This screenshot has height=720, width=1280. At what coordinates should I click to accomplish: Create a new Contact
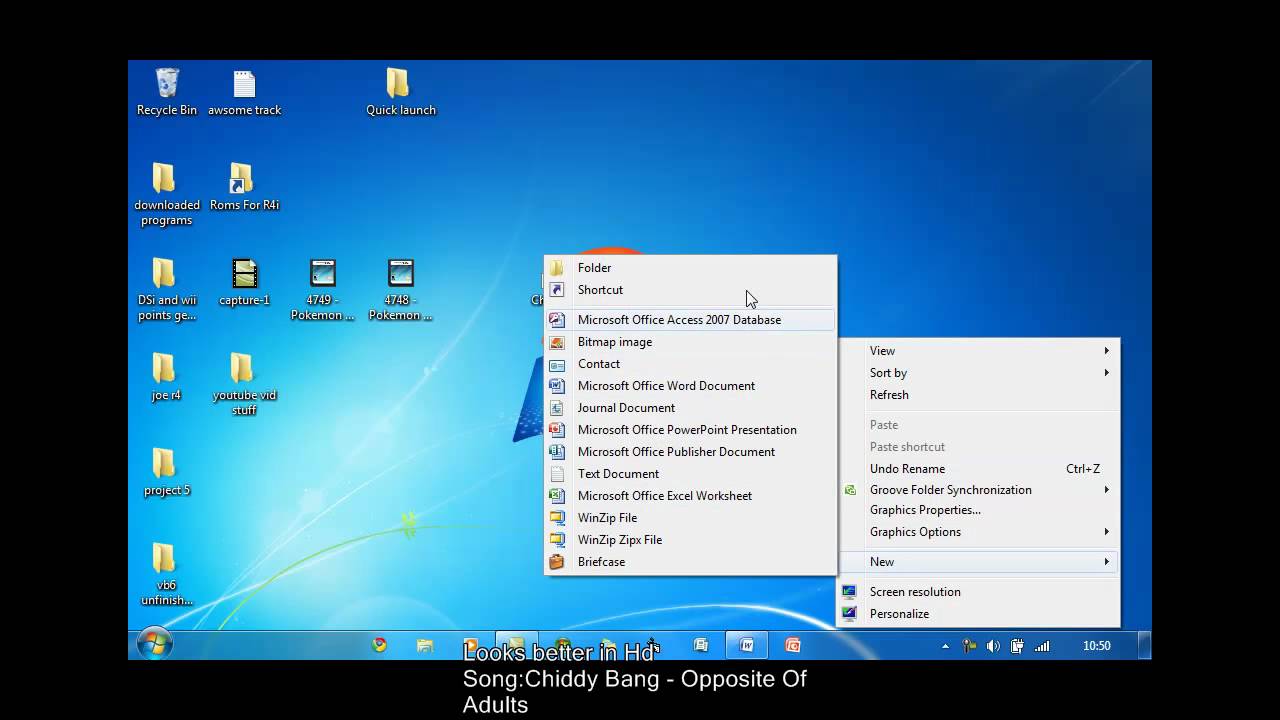[690, 364]
